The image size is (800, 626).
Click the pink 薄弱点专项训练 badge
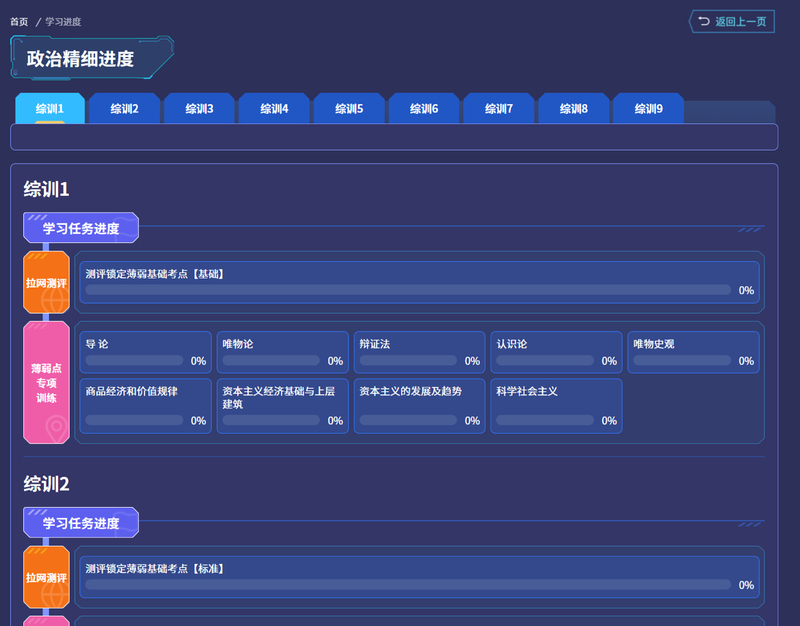(x=46, y=382)
